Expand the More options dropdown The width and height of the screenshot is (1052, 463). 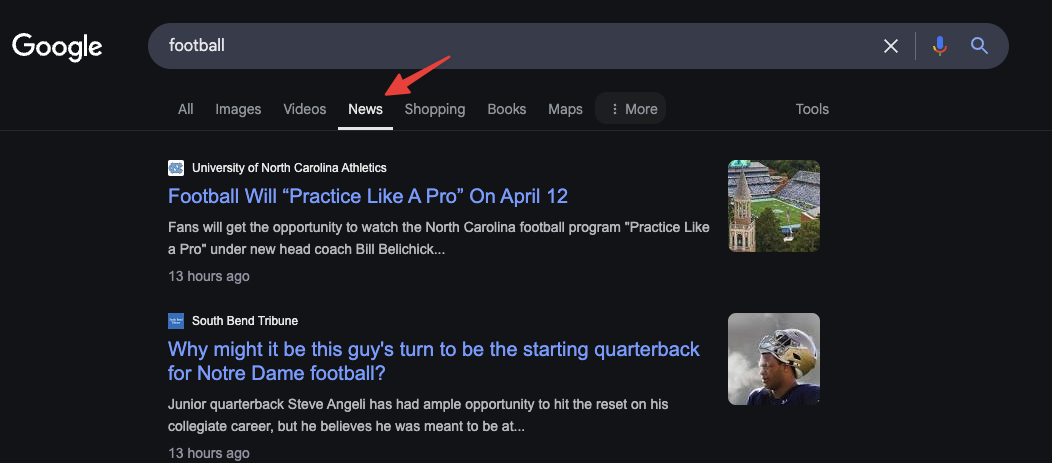(631, 109)
